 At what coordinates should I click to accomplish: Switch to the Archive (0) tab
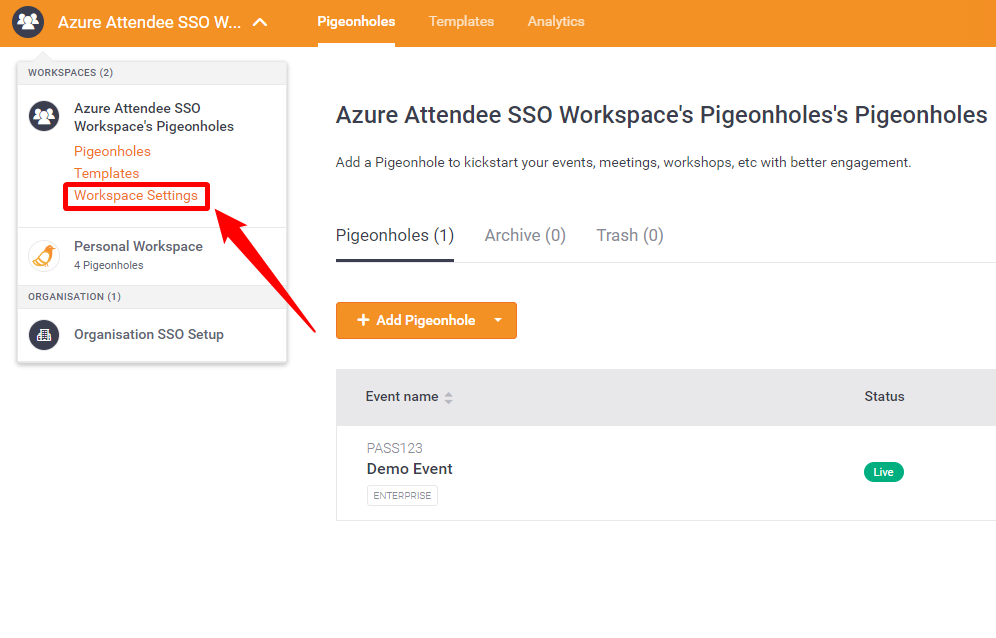click(x=525, y=236)
